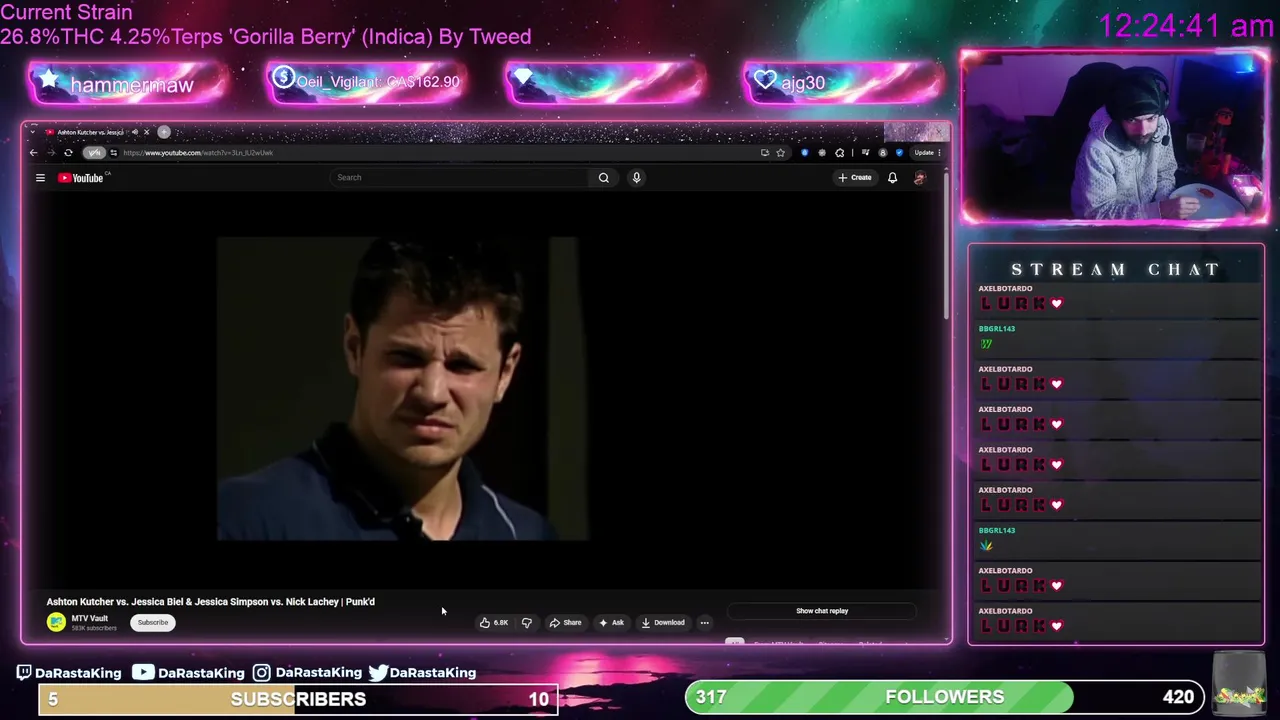Mute the tab using its speaker icon
1280x720 pixels.
pos(135,132)
